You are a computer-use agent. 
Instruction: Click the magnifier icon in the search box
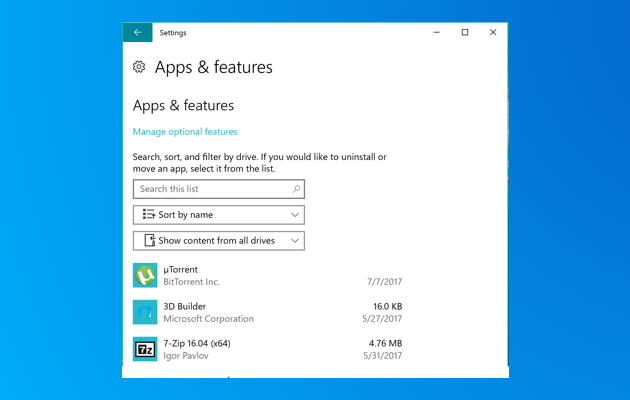[x=296, y=189]
